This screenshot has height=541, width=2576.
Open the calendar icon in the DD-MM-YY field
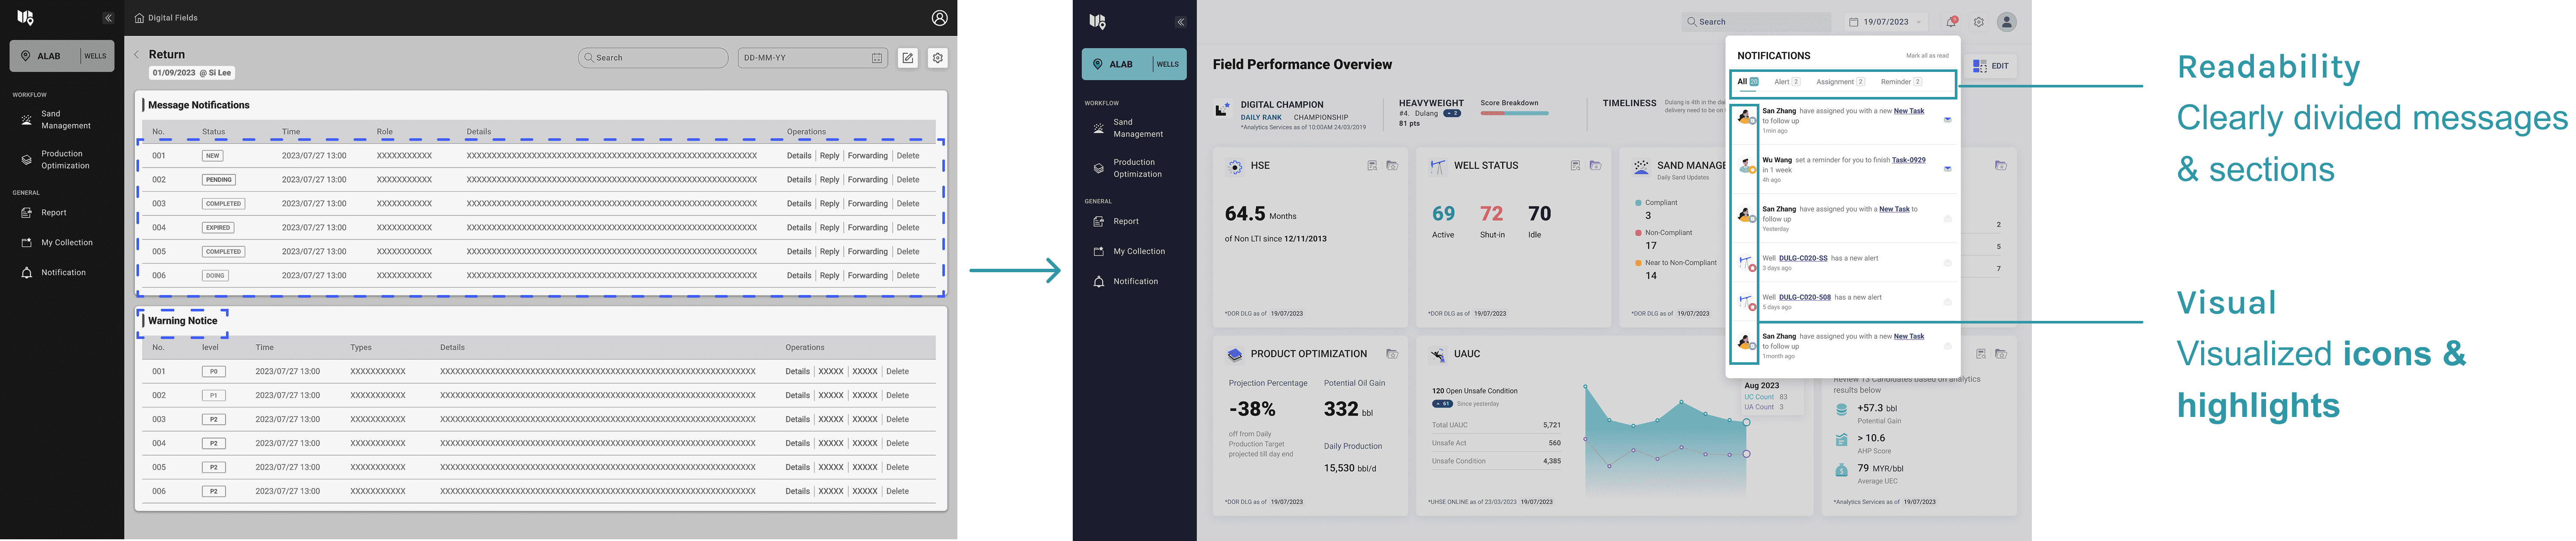[x=877, y=58]
